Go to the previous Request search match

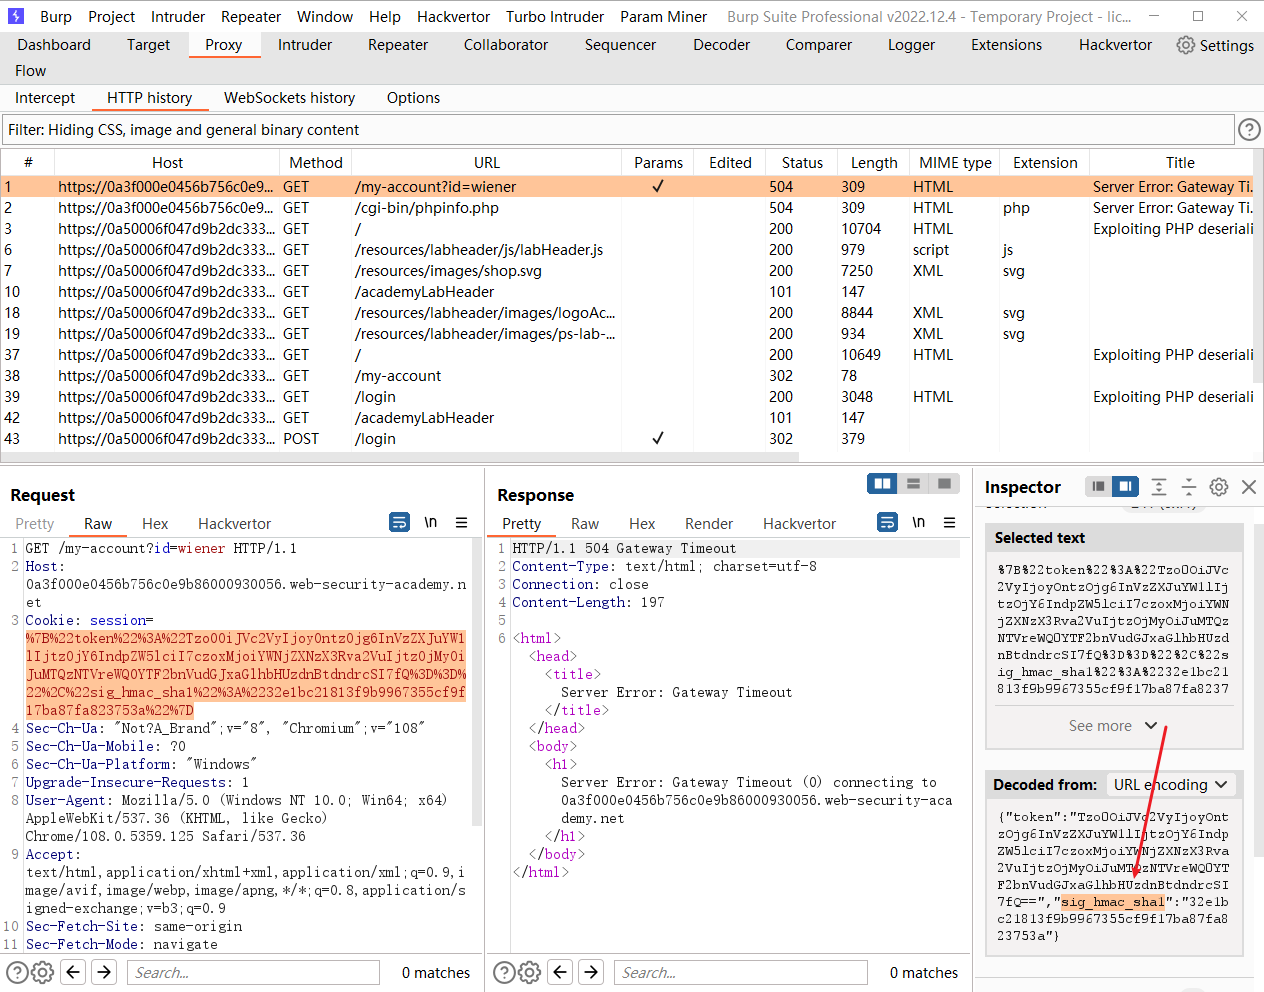click(73, 972)
